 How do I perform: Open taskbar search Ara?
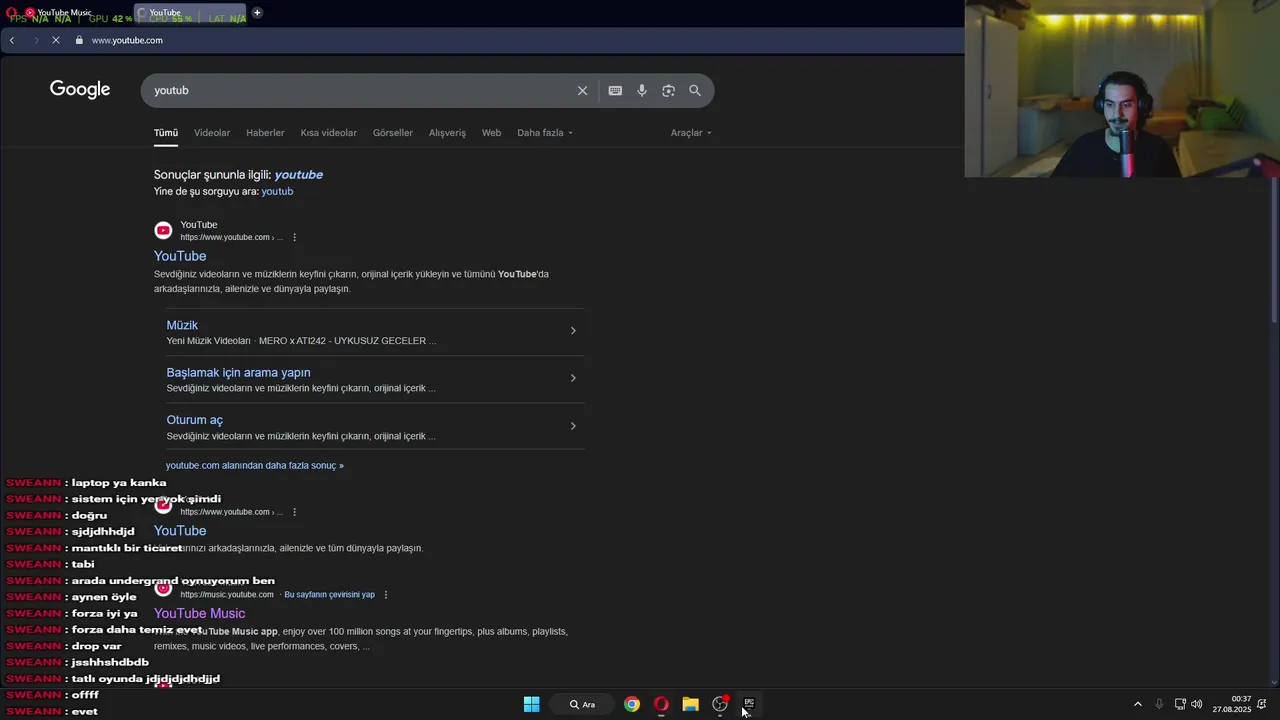[582, 704]
